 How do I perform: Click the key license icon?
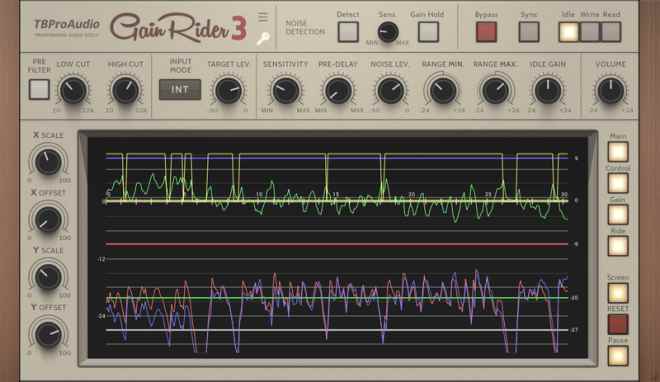click(263, 39)
